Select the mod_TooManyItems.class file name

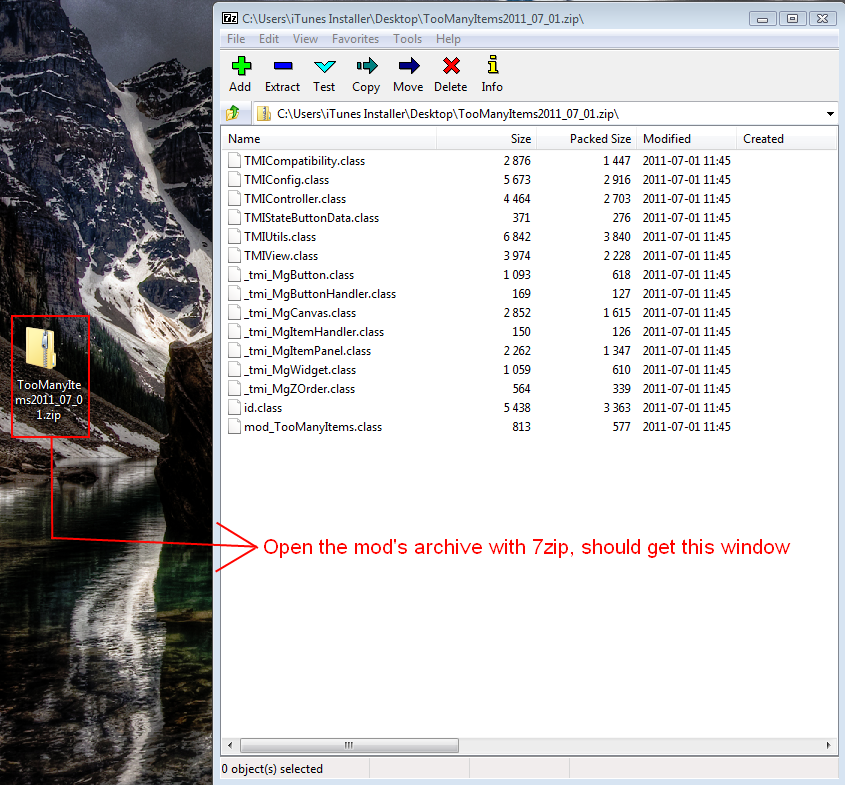[313, 427]
